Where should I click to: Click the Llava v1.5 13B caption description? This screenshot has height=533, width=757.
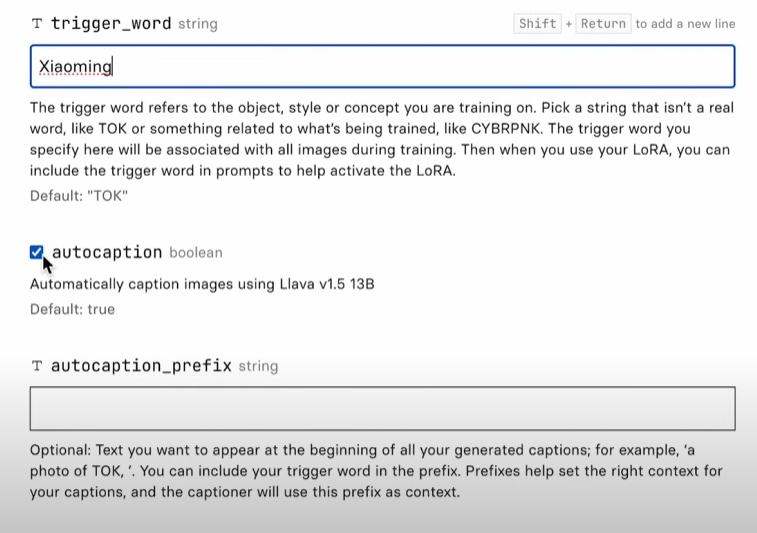202,284
